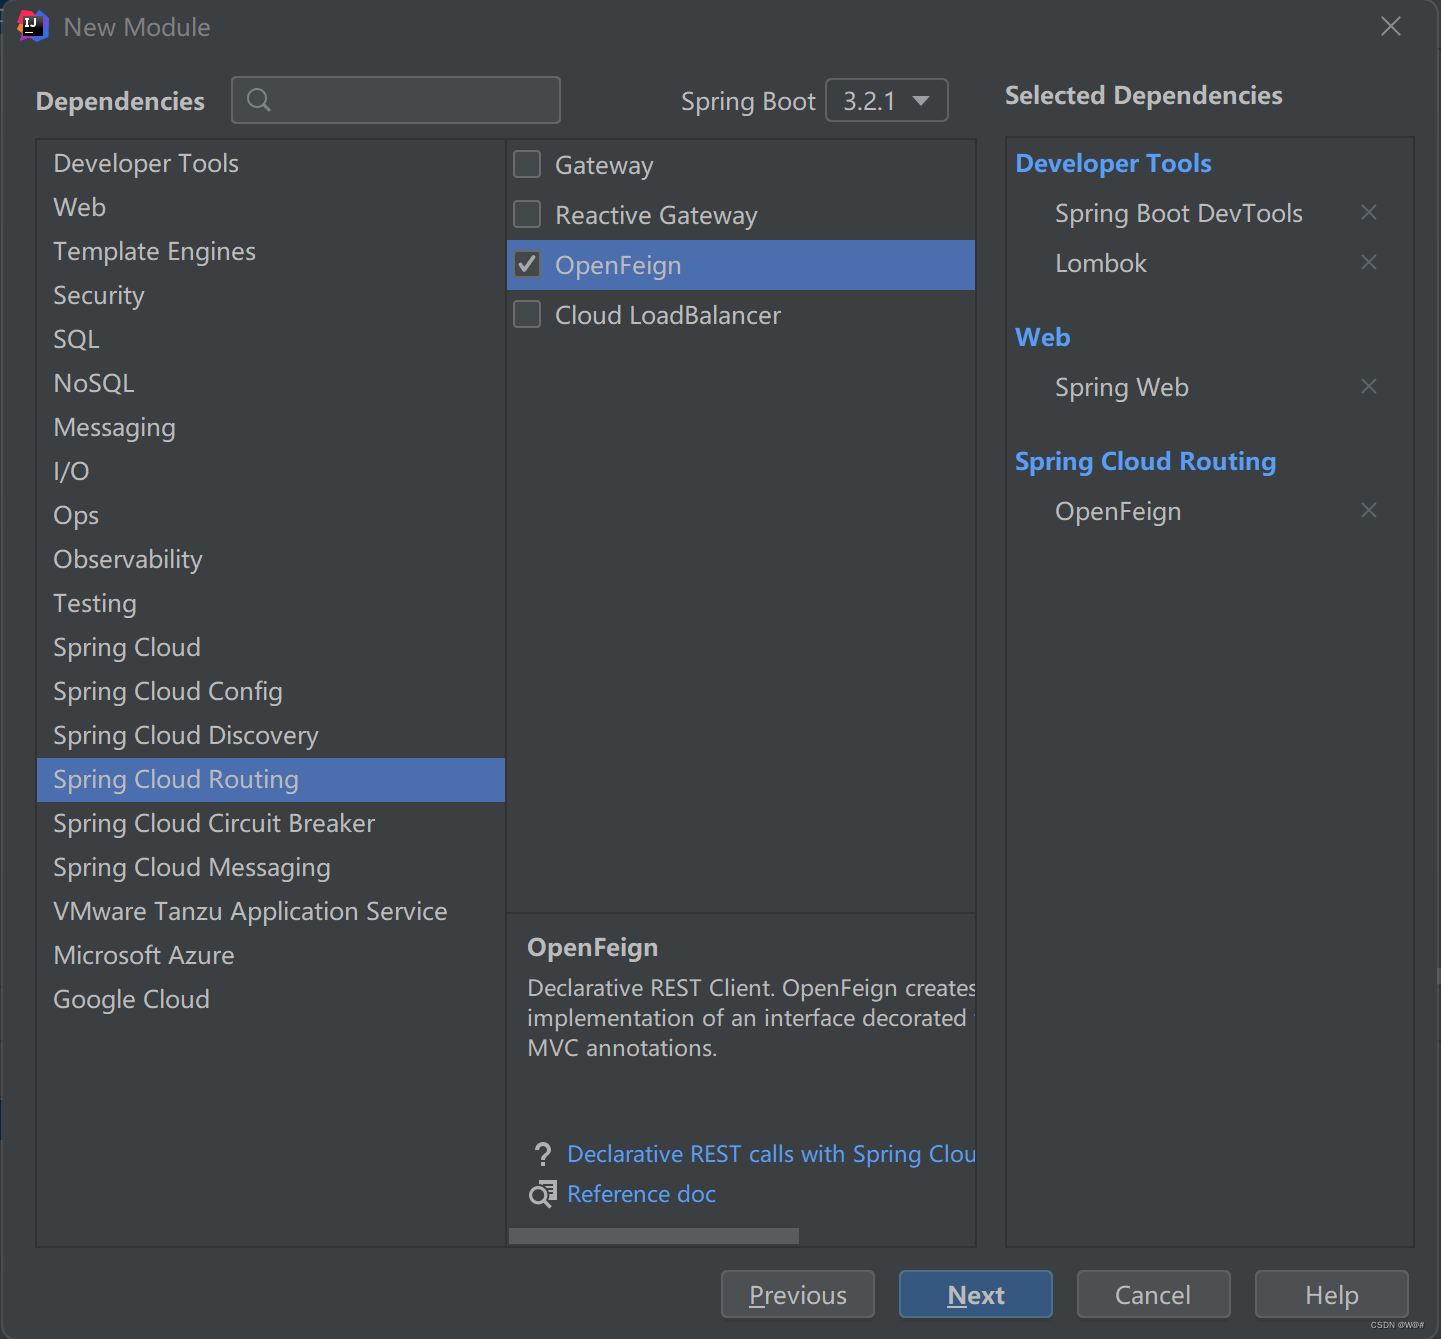Check the Gateway checkbox

527,164
